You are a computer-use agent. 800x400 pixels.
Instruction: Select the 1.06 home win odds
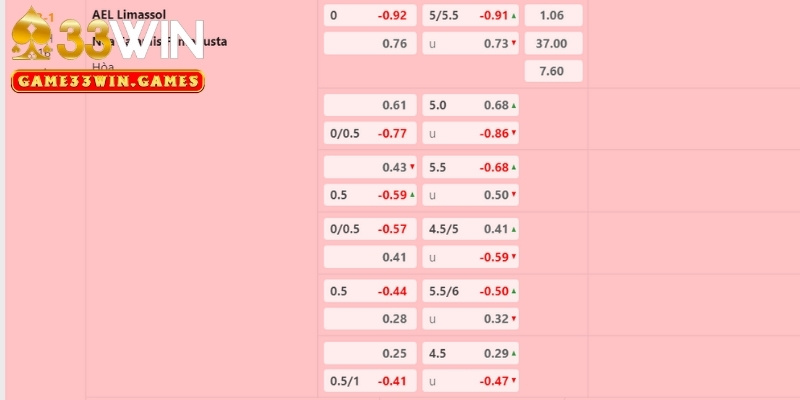click(552, 16)
